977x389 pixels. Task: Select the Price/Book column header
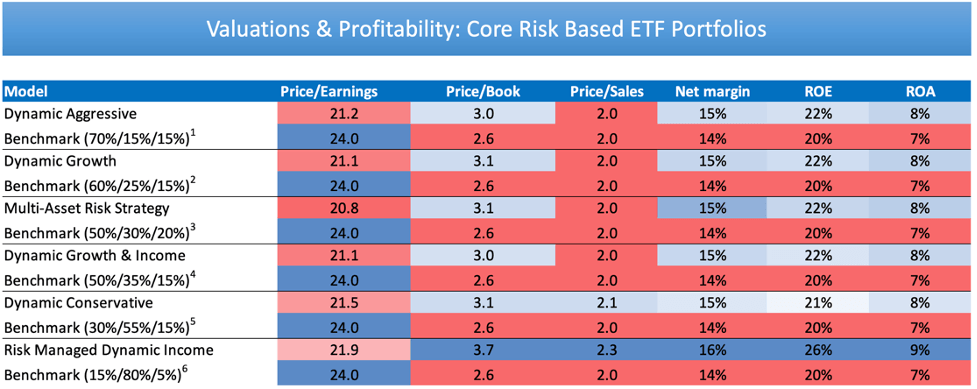483,92
